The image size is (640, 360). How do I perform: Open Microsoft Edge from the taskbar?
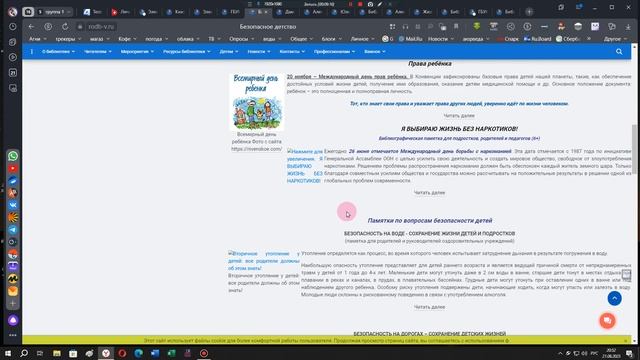(x=138, y=353)
